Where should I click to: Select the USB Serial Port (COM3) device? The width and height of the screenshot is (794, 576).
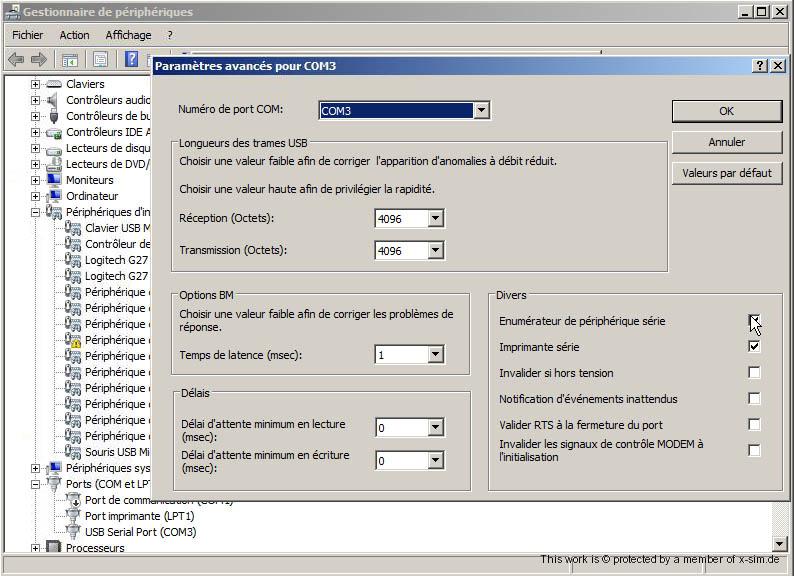click(x=140, y=532)
